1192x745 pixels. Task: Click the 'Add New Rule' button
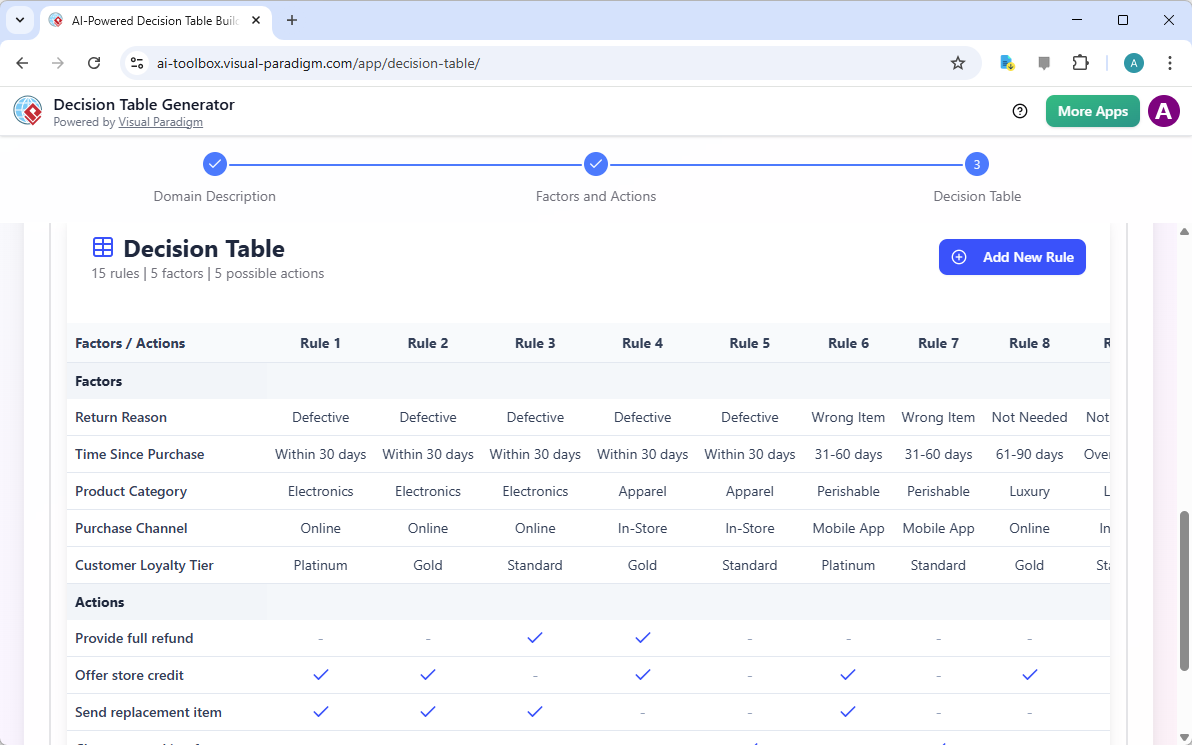click(x=1012, y=257)
